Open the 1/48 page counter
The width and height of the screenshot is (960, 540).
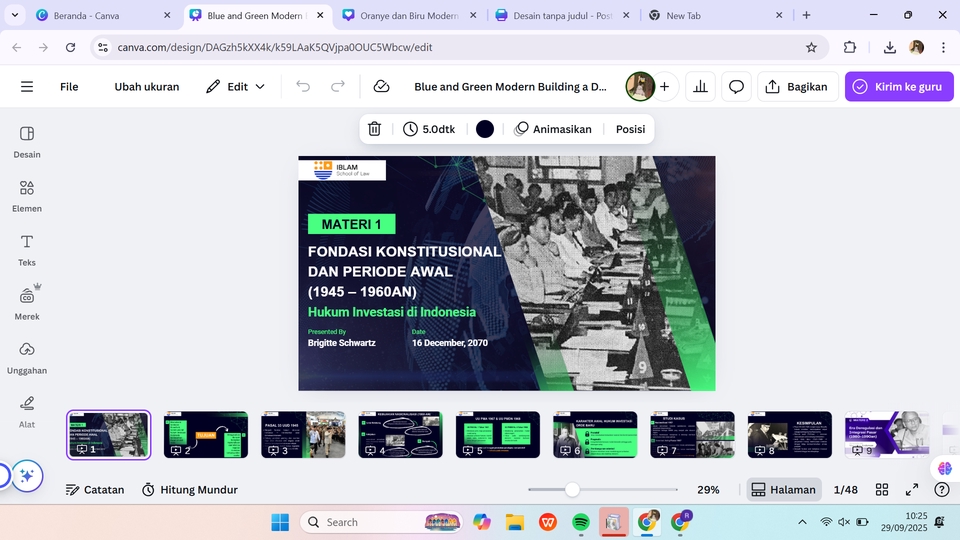846,489
